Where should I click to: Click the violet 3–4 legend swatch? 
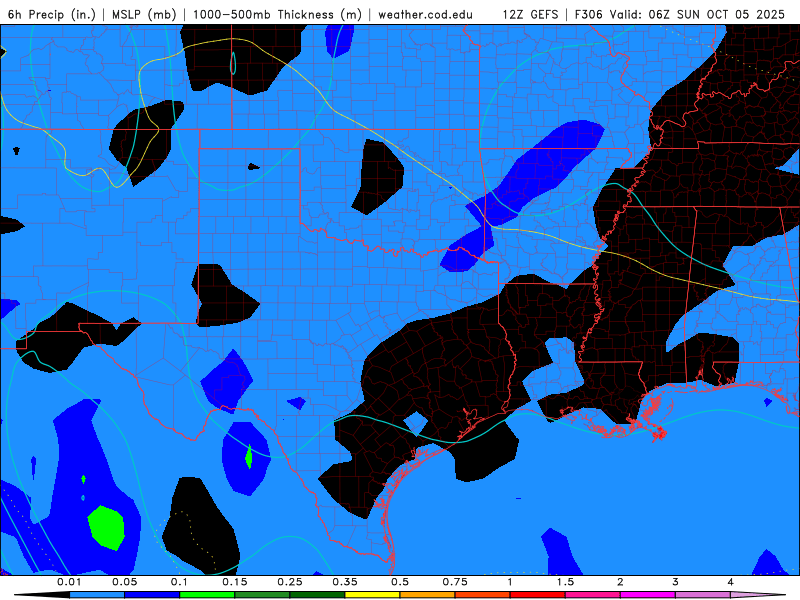[703, 595]
